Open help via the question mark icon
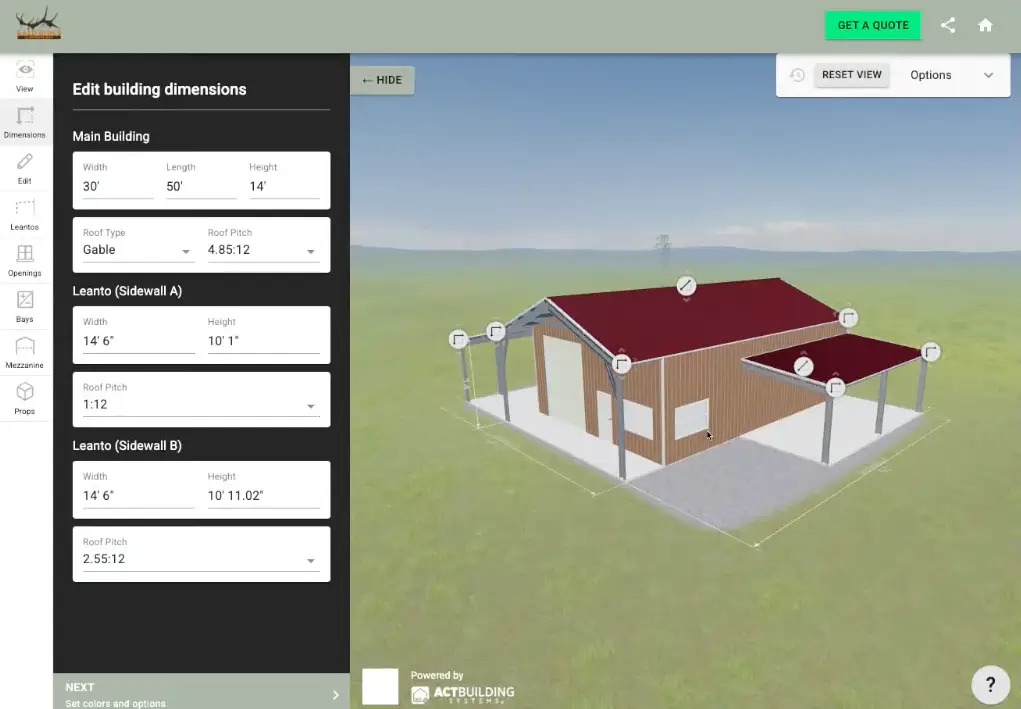Image resolution: width=1021 pixels, height=709 pixels. [x=990, y=684]
